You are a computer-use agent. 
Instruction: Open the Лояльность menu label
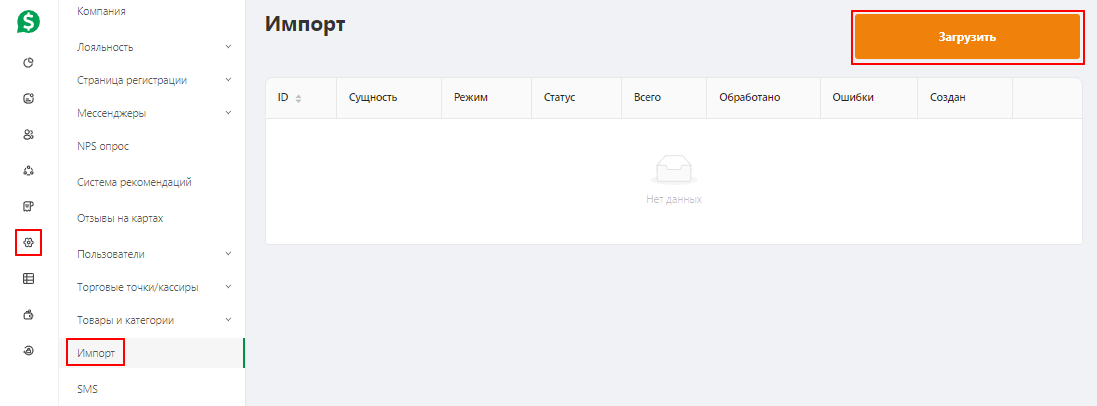105,48
